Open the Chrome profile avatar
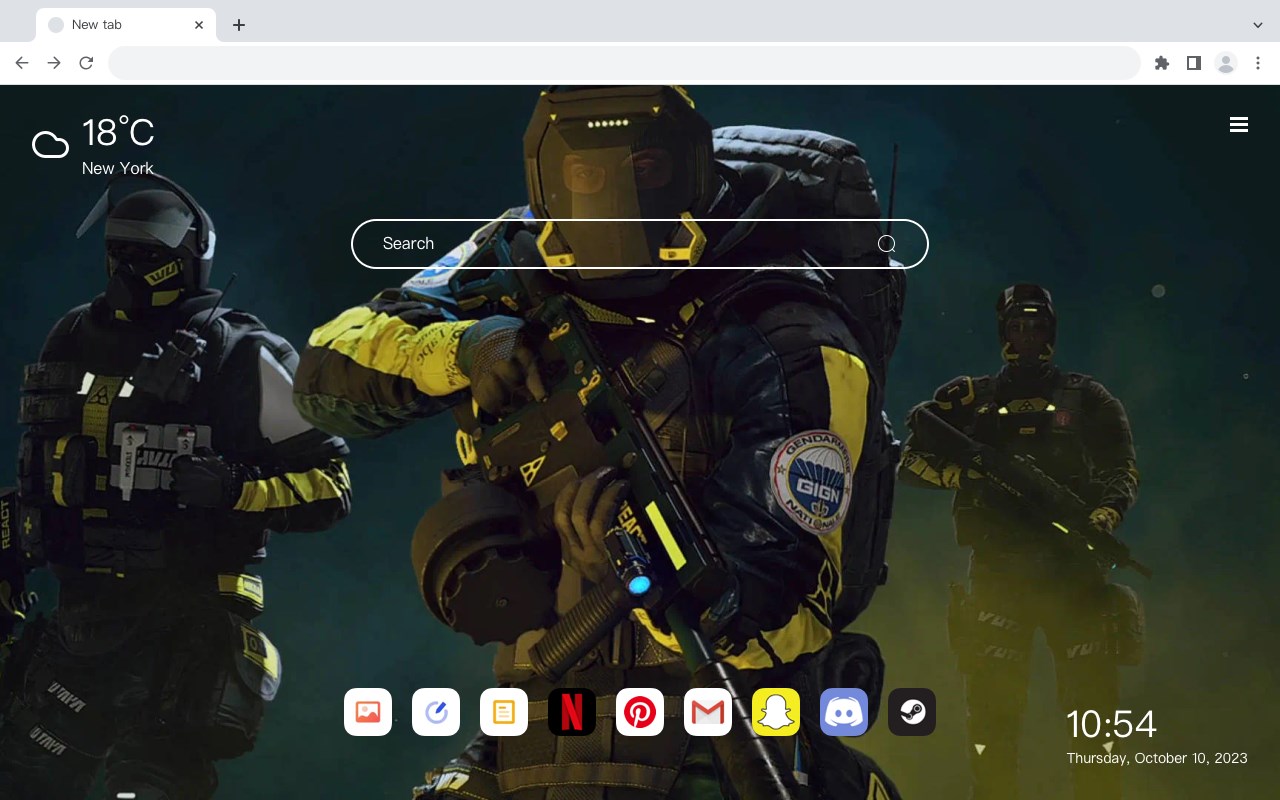 point(1226,63)
